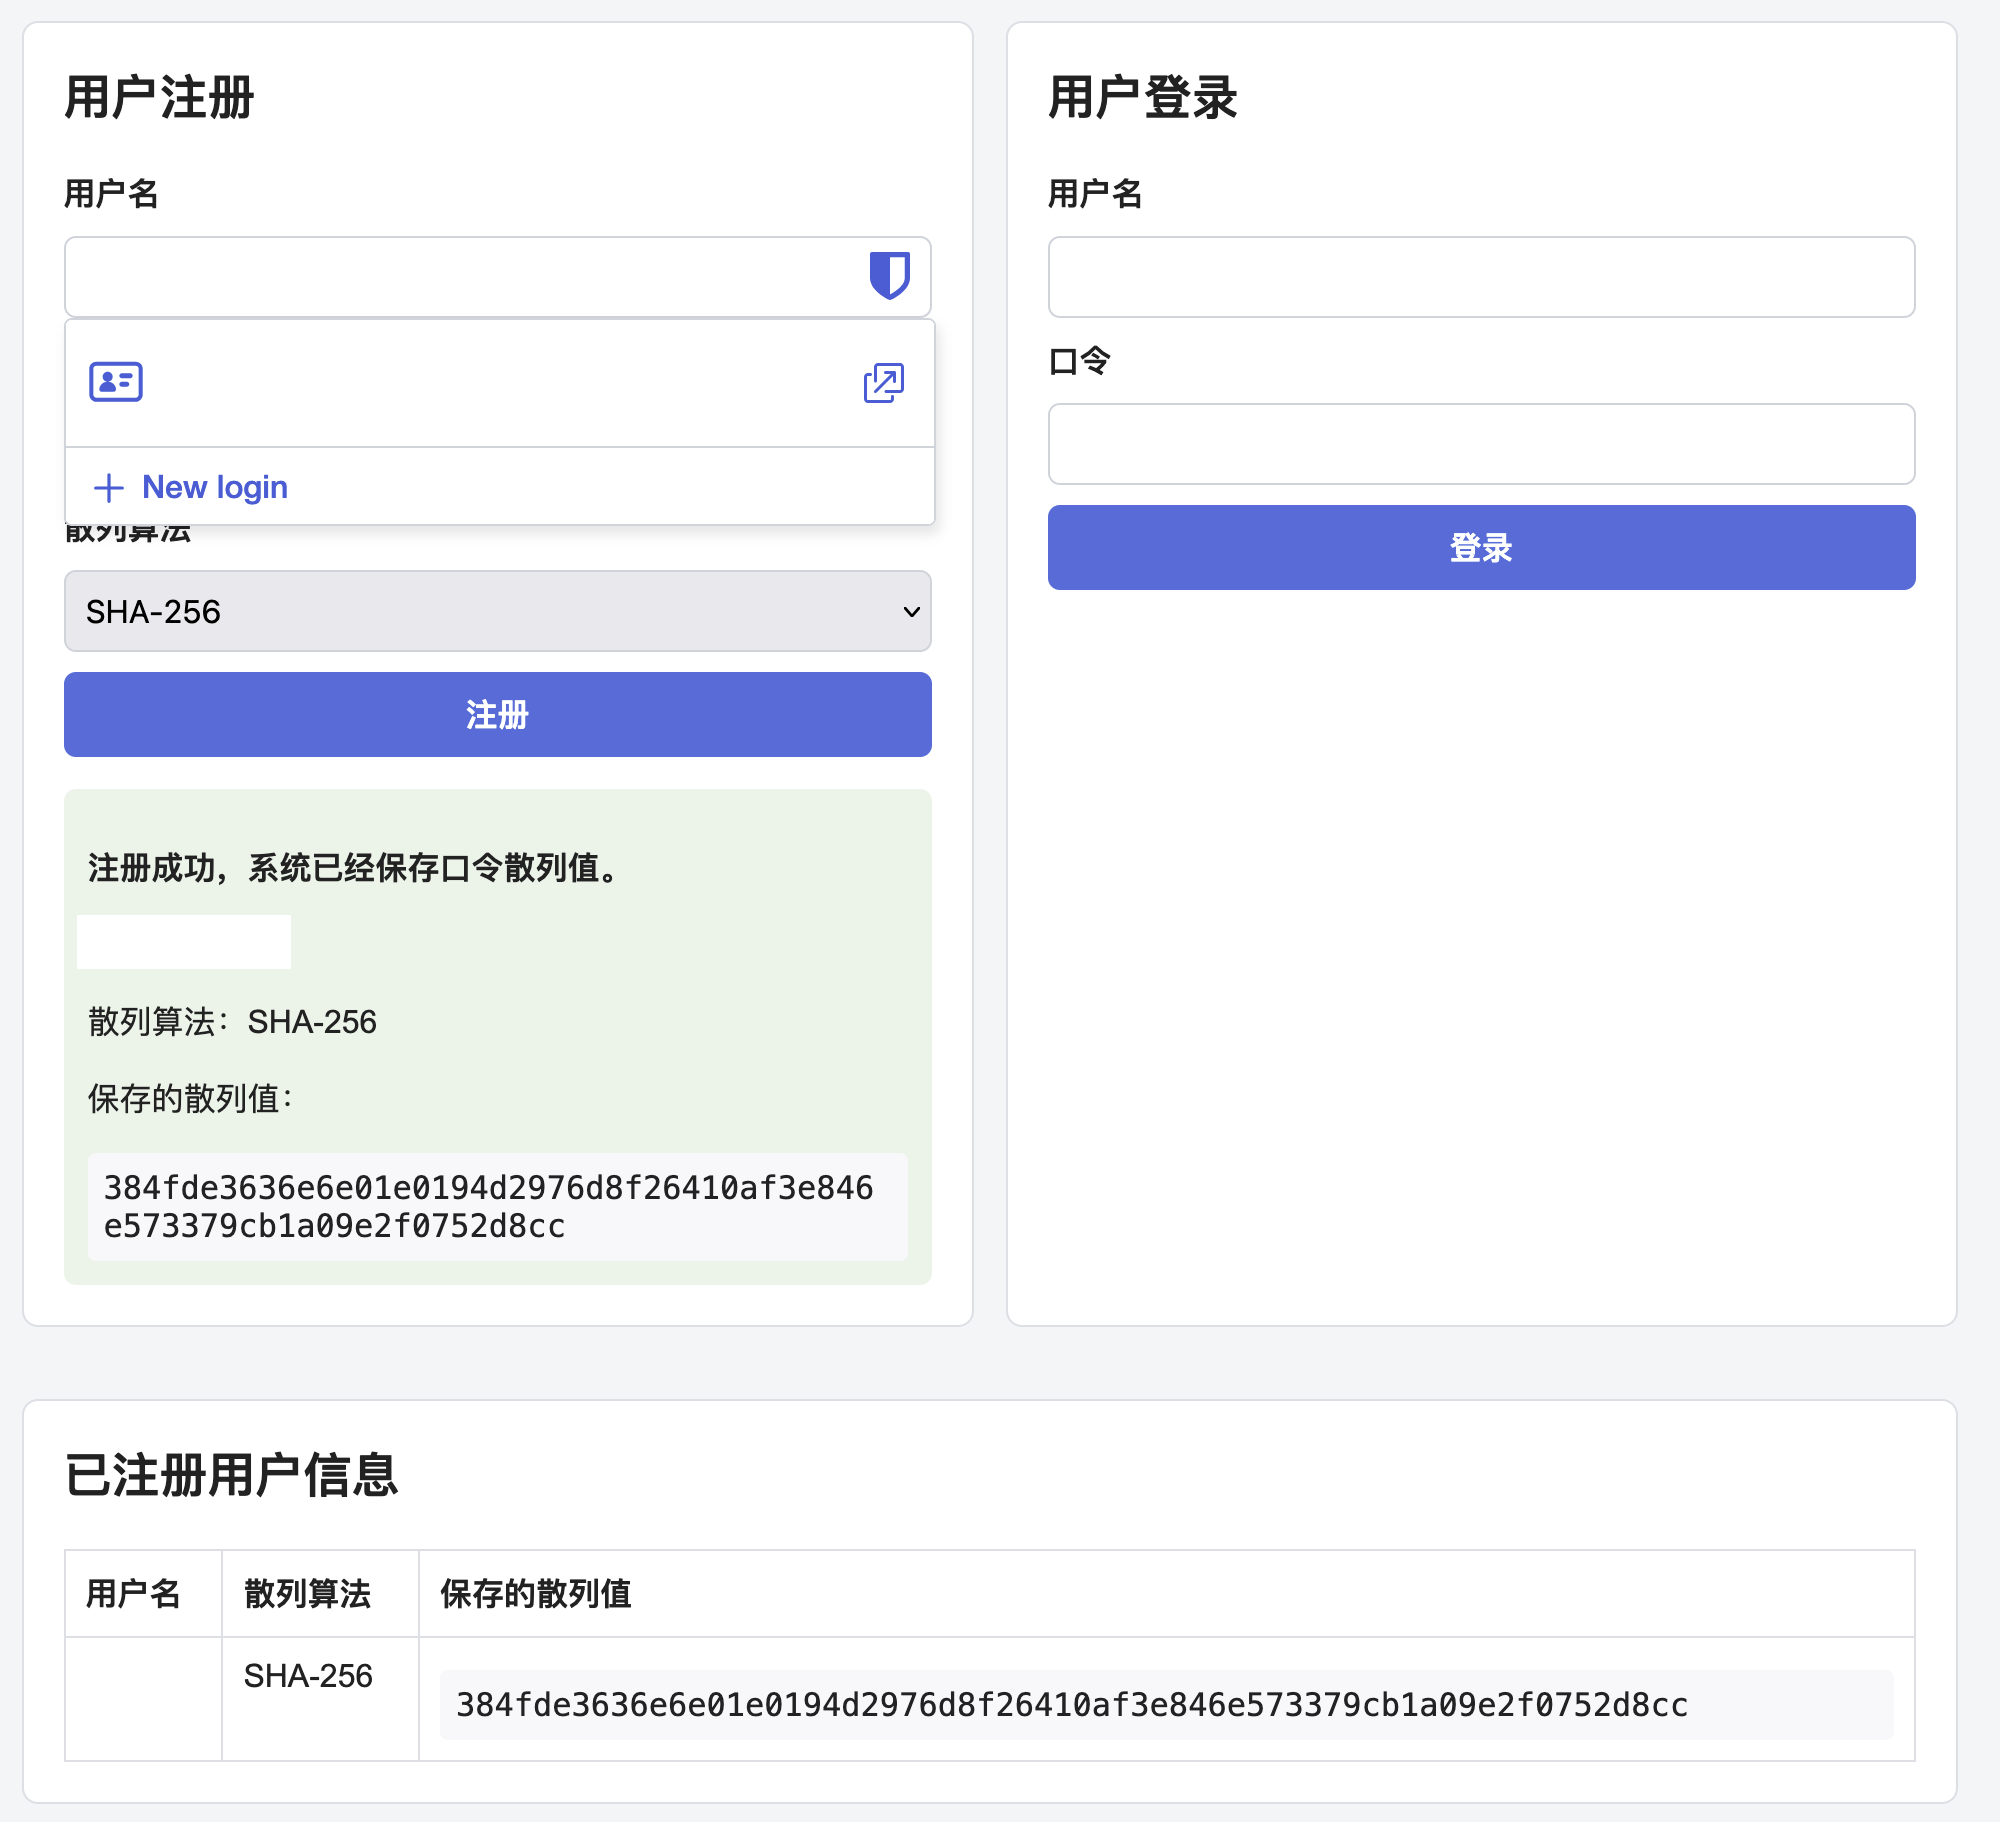Select the identity card autofill entry icon
Screen dimensions: 2000x1822
click(116, 382)
